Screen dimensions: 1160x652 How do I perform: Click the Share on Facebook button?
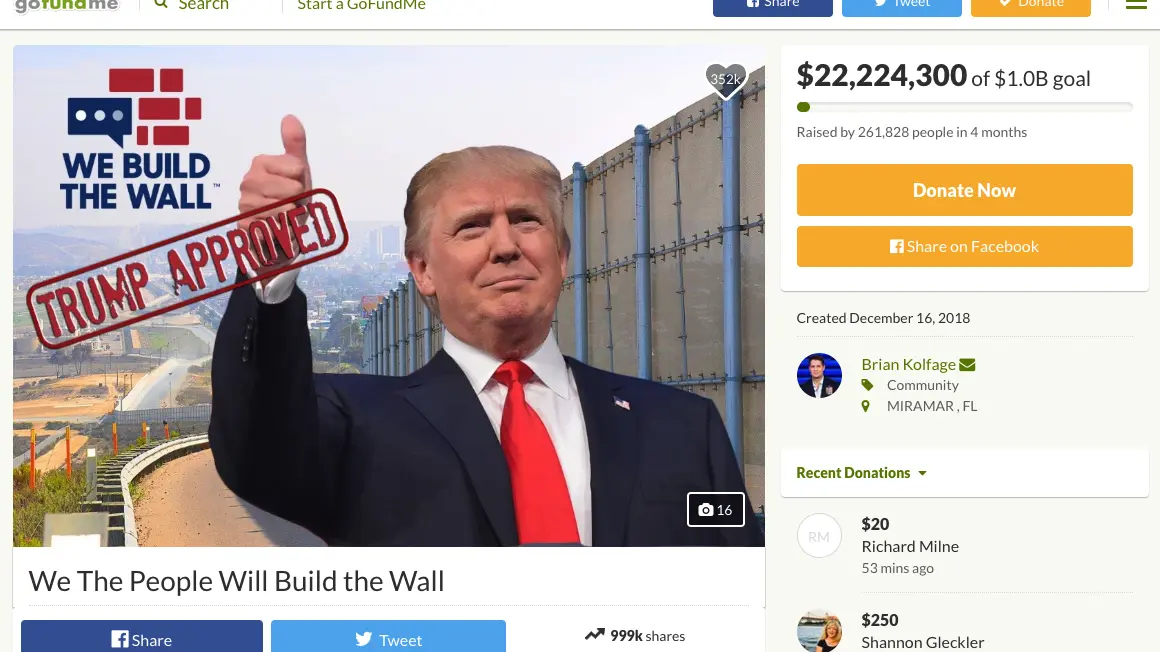(964, 246)
